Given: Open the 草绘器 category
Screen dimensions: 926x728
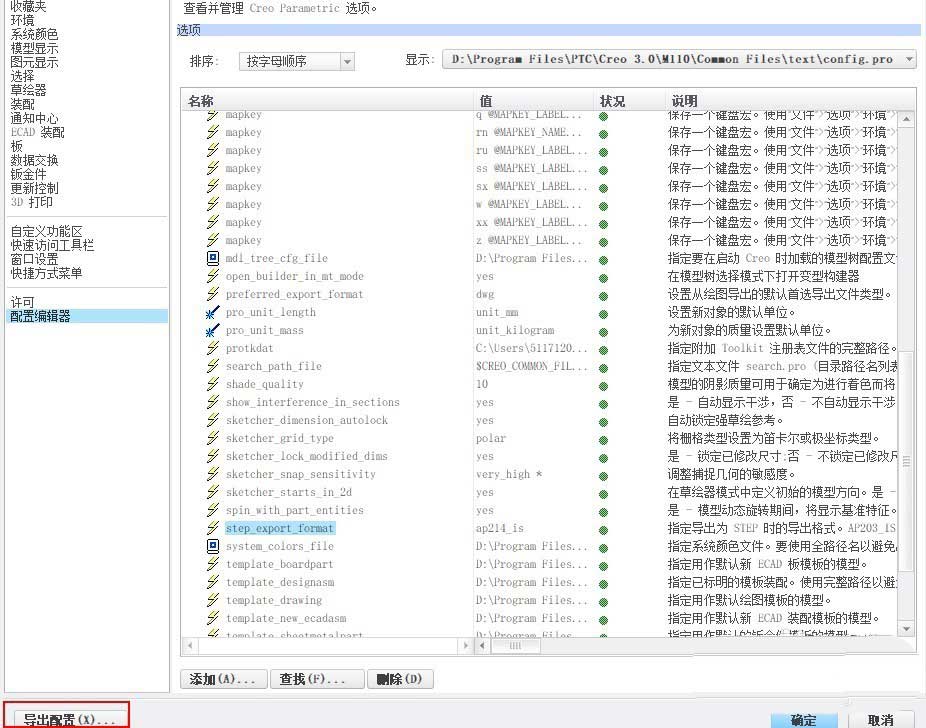Looking at the screenshot, I should (28, 90).
